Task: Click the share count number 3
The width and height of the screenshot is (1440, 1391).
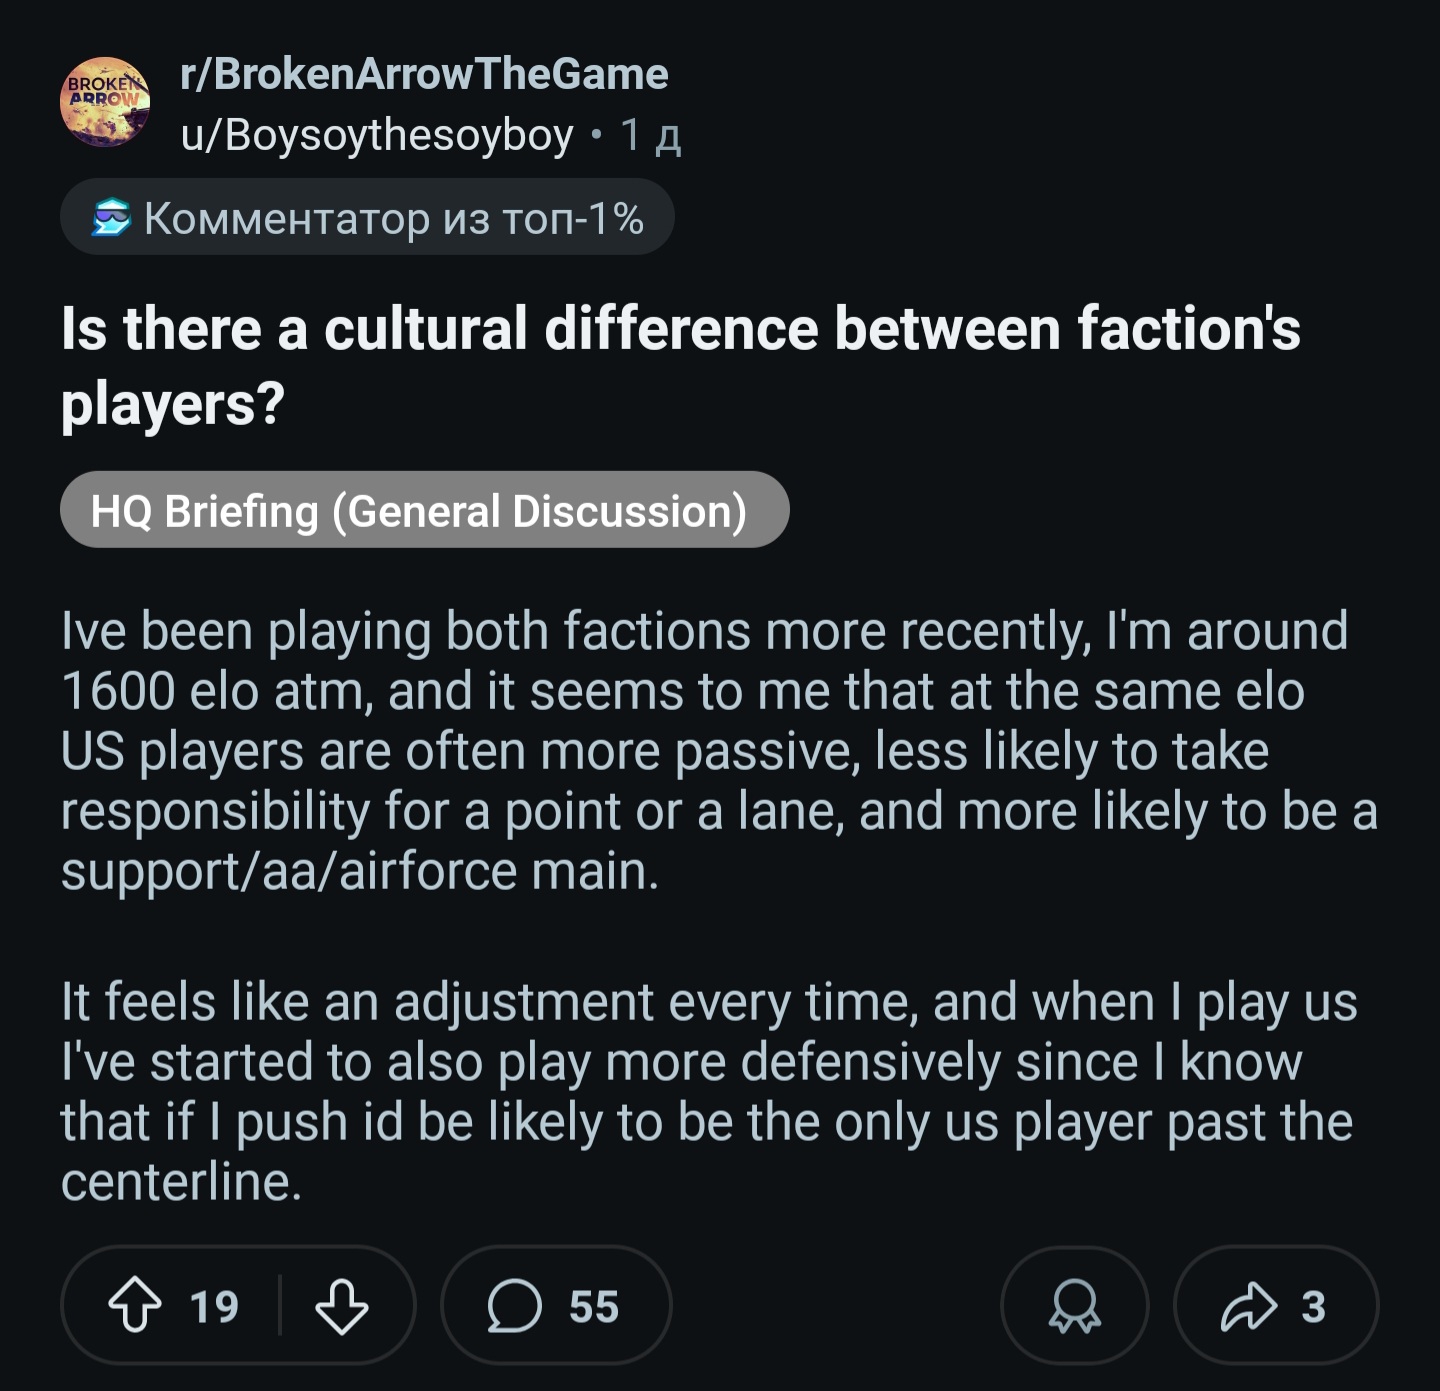Action: 1313,1307
